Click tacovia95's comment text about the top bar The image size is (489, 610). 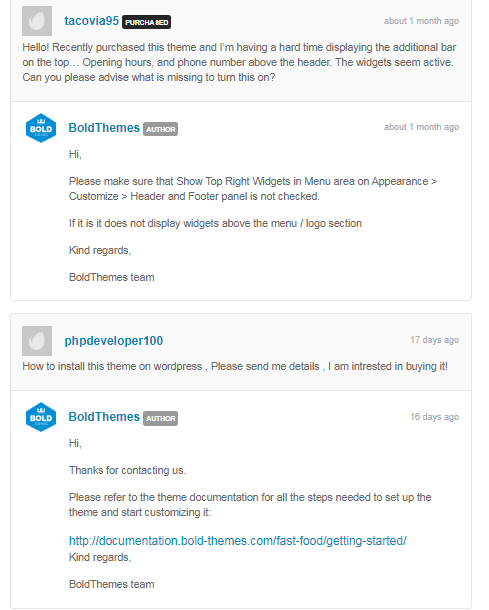coord(239,62)
